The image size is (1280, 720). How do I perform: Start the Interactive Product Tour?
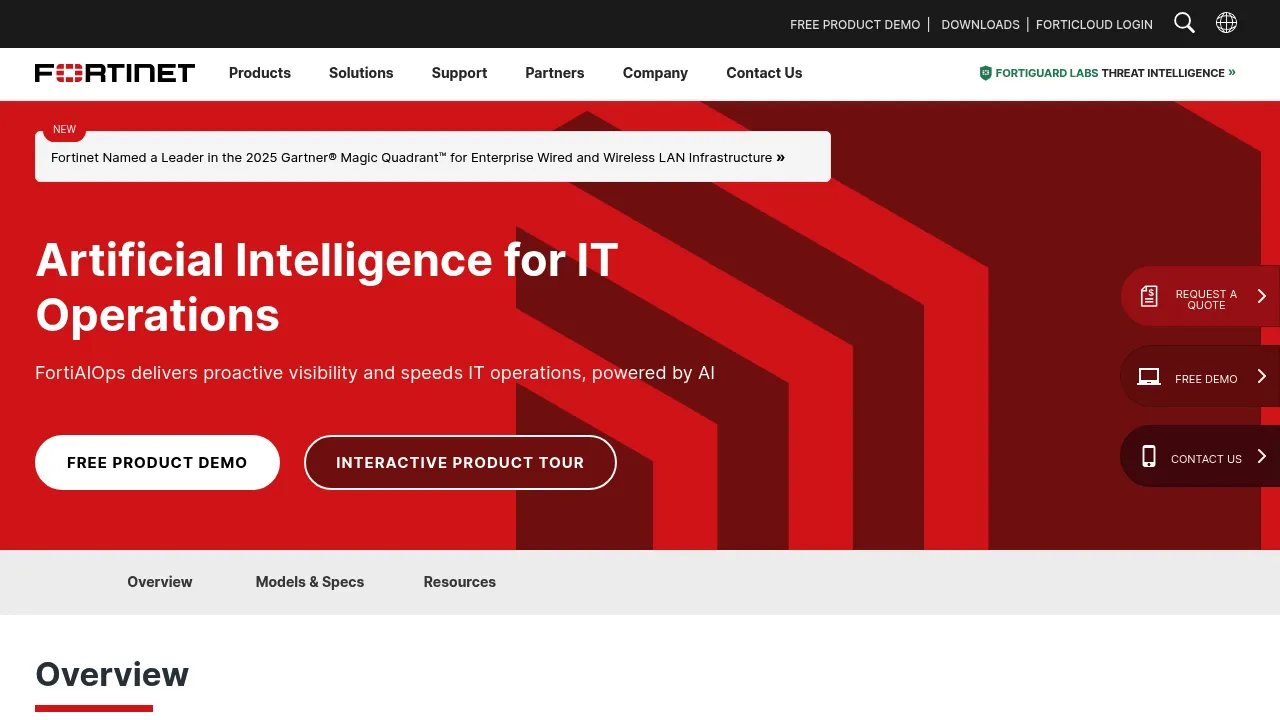(460, 462)
